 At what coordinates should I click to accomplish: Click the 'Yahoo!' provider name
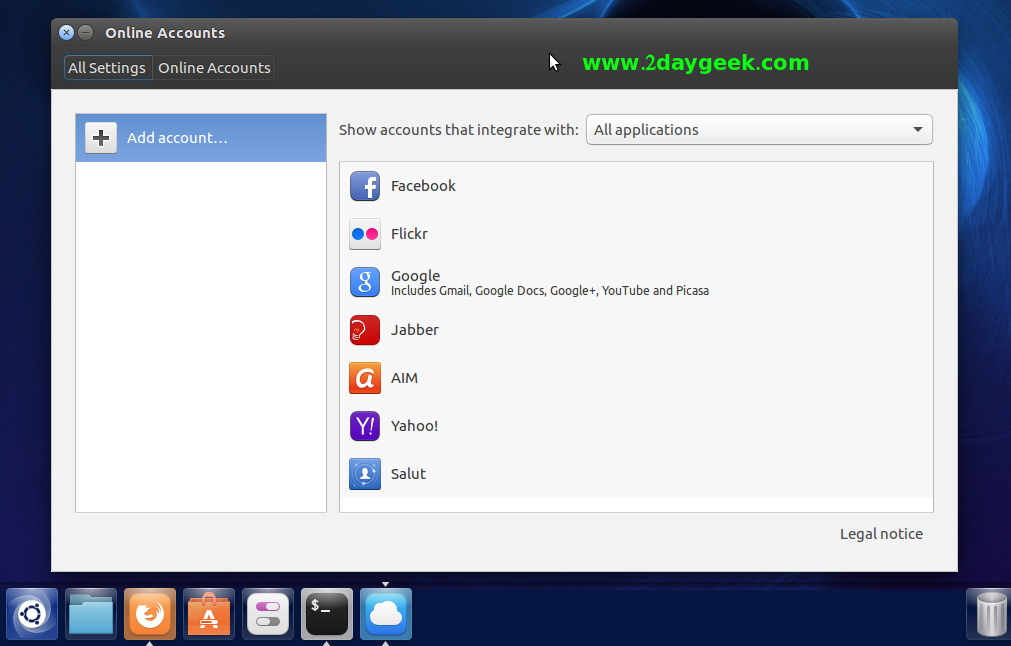coord(414,426)
